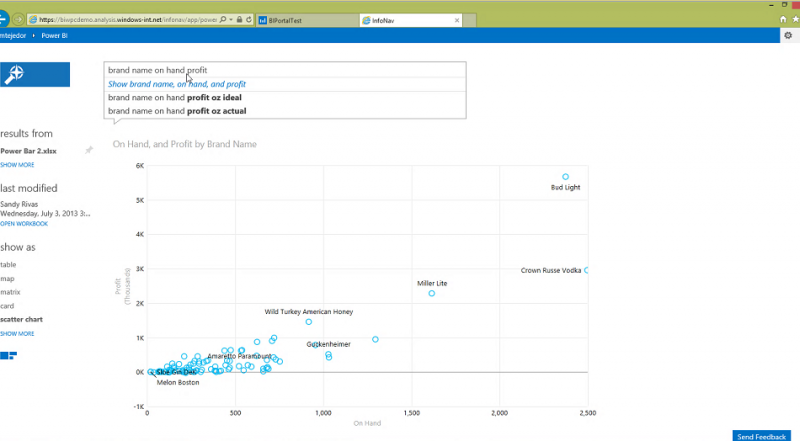
Task: Click SHOW MORE under results from
Action: (x=17, y=165)
